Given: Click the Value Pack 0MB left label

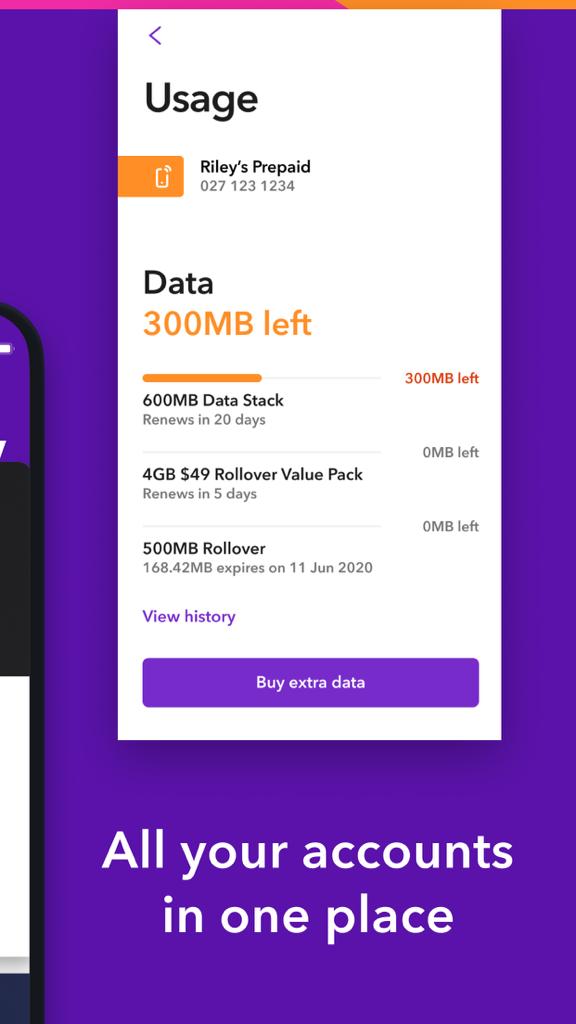Looking at the screenshot, I should (451, 452).
